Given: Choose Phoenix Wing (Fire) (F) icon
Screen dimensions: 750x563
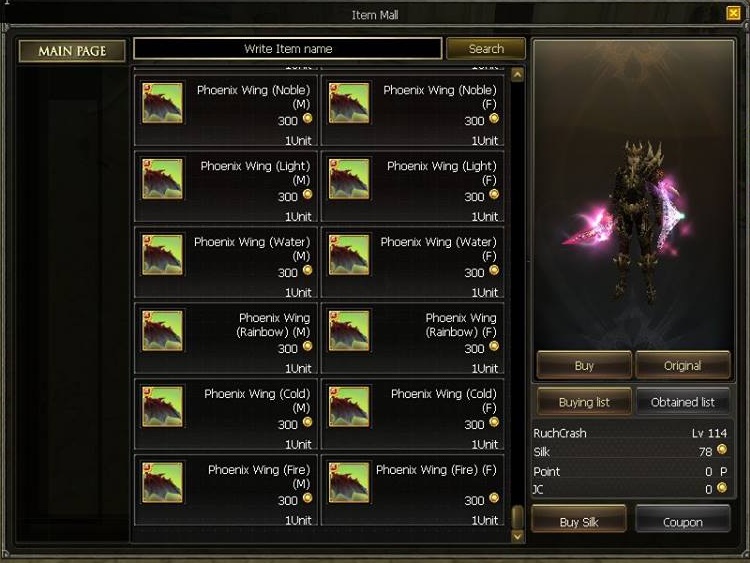Looking at the screenshot, I should 349,482.
